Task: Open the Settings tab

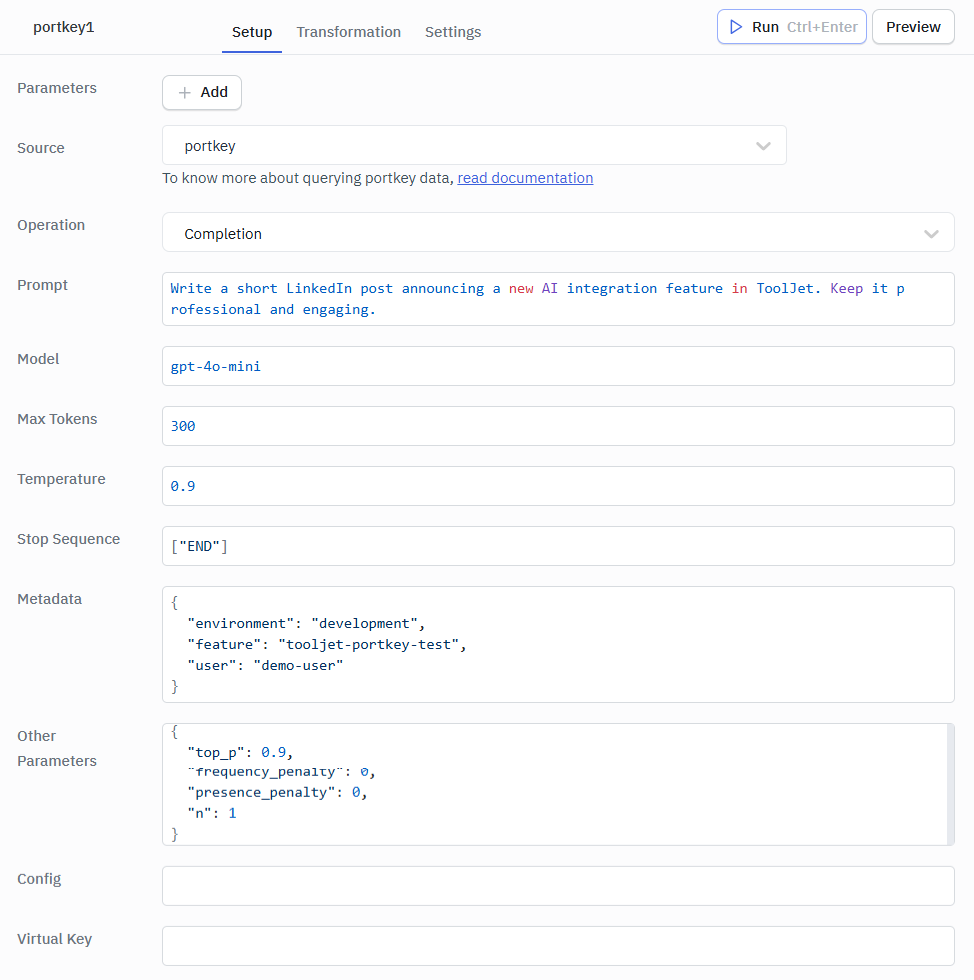Action: [x=453, y=32]
